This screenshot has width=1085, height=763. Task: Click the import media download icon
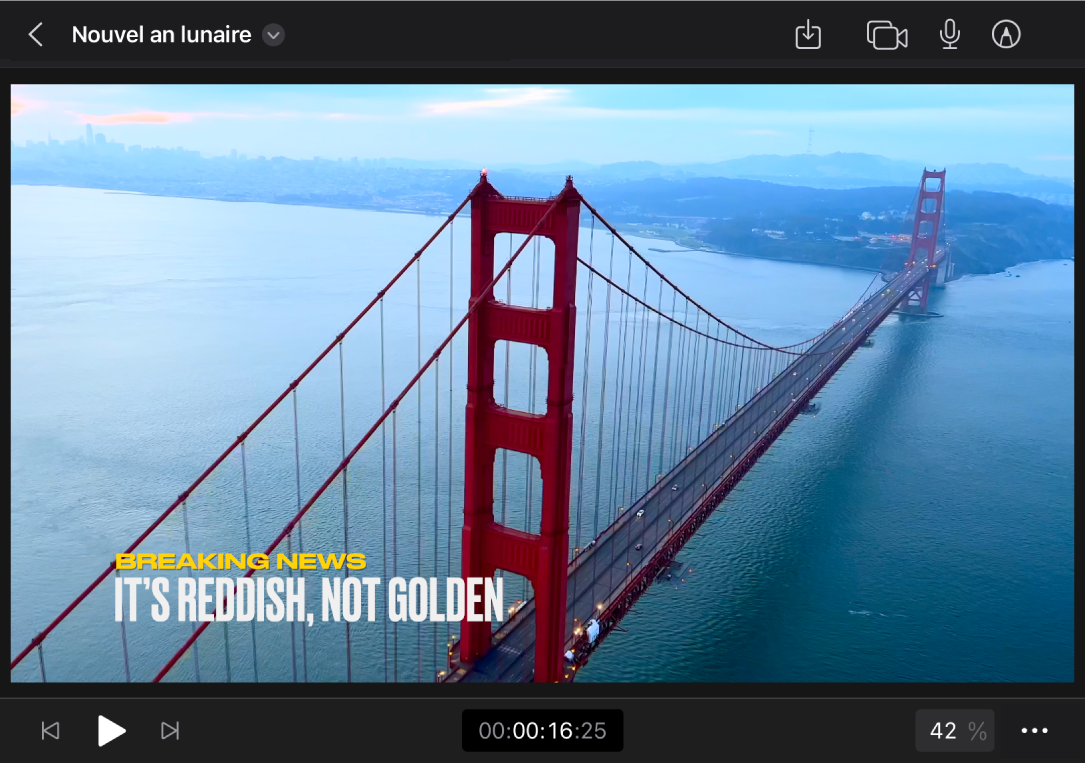point(808,35)
